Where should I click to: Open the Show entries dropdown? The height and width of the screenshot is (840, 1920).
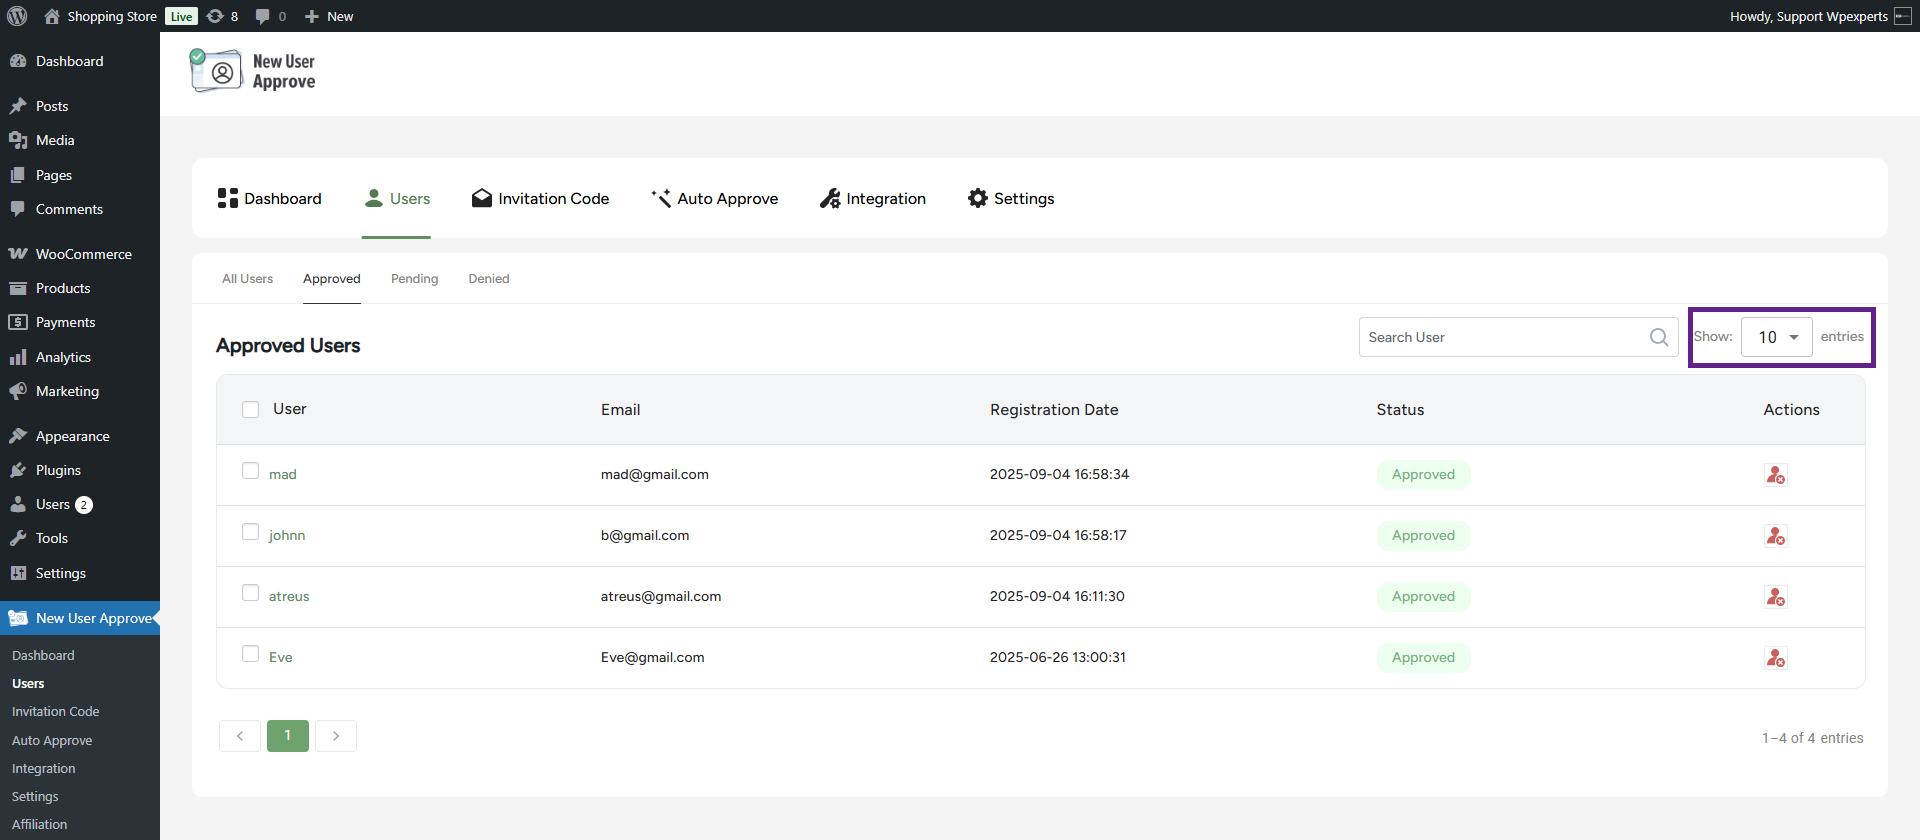1776,337
